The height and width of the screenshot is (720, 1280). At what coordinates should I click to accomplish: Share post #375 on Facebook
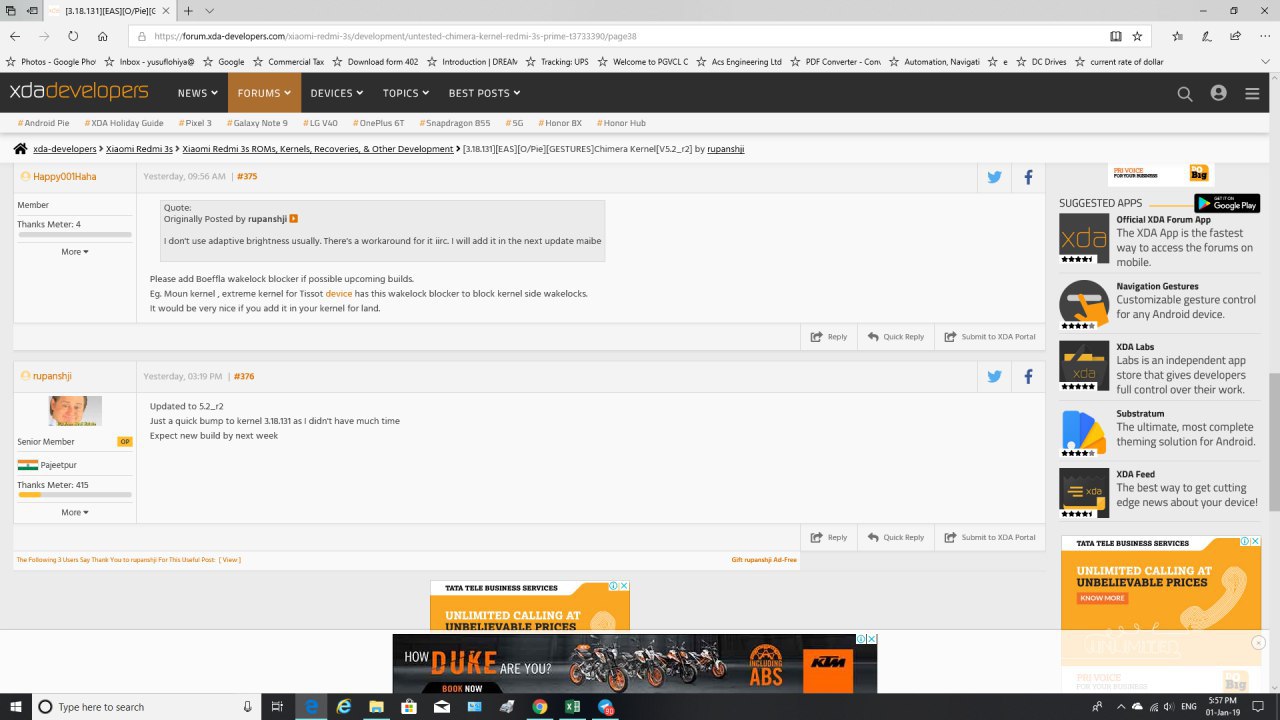tap(1028, 177)
